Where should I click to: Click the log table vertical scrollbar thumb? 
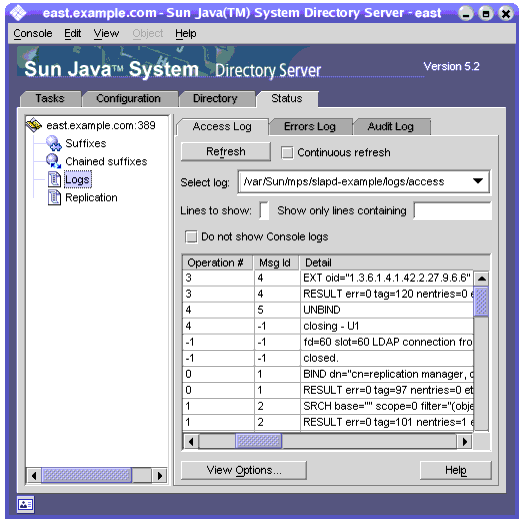(x=481, y=302)
